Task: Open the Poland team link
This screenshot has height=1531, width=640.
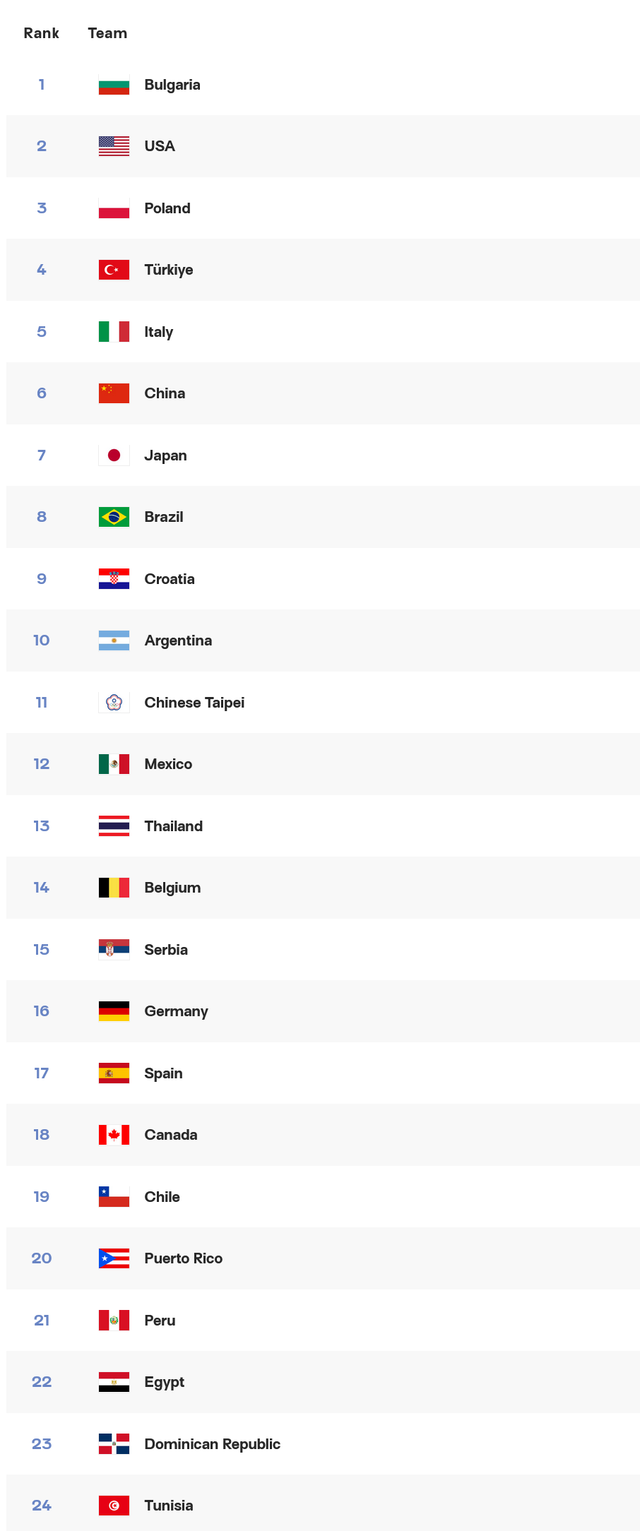Action: pyautogui.click(x=167, y=208)
